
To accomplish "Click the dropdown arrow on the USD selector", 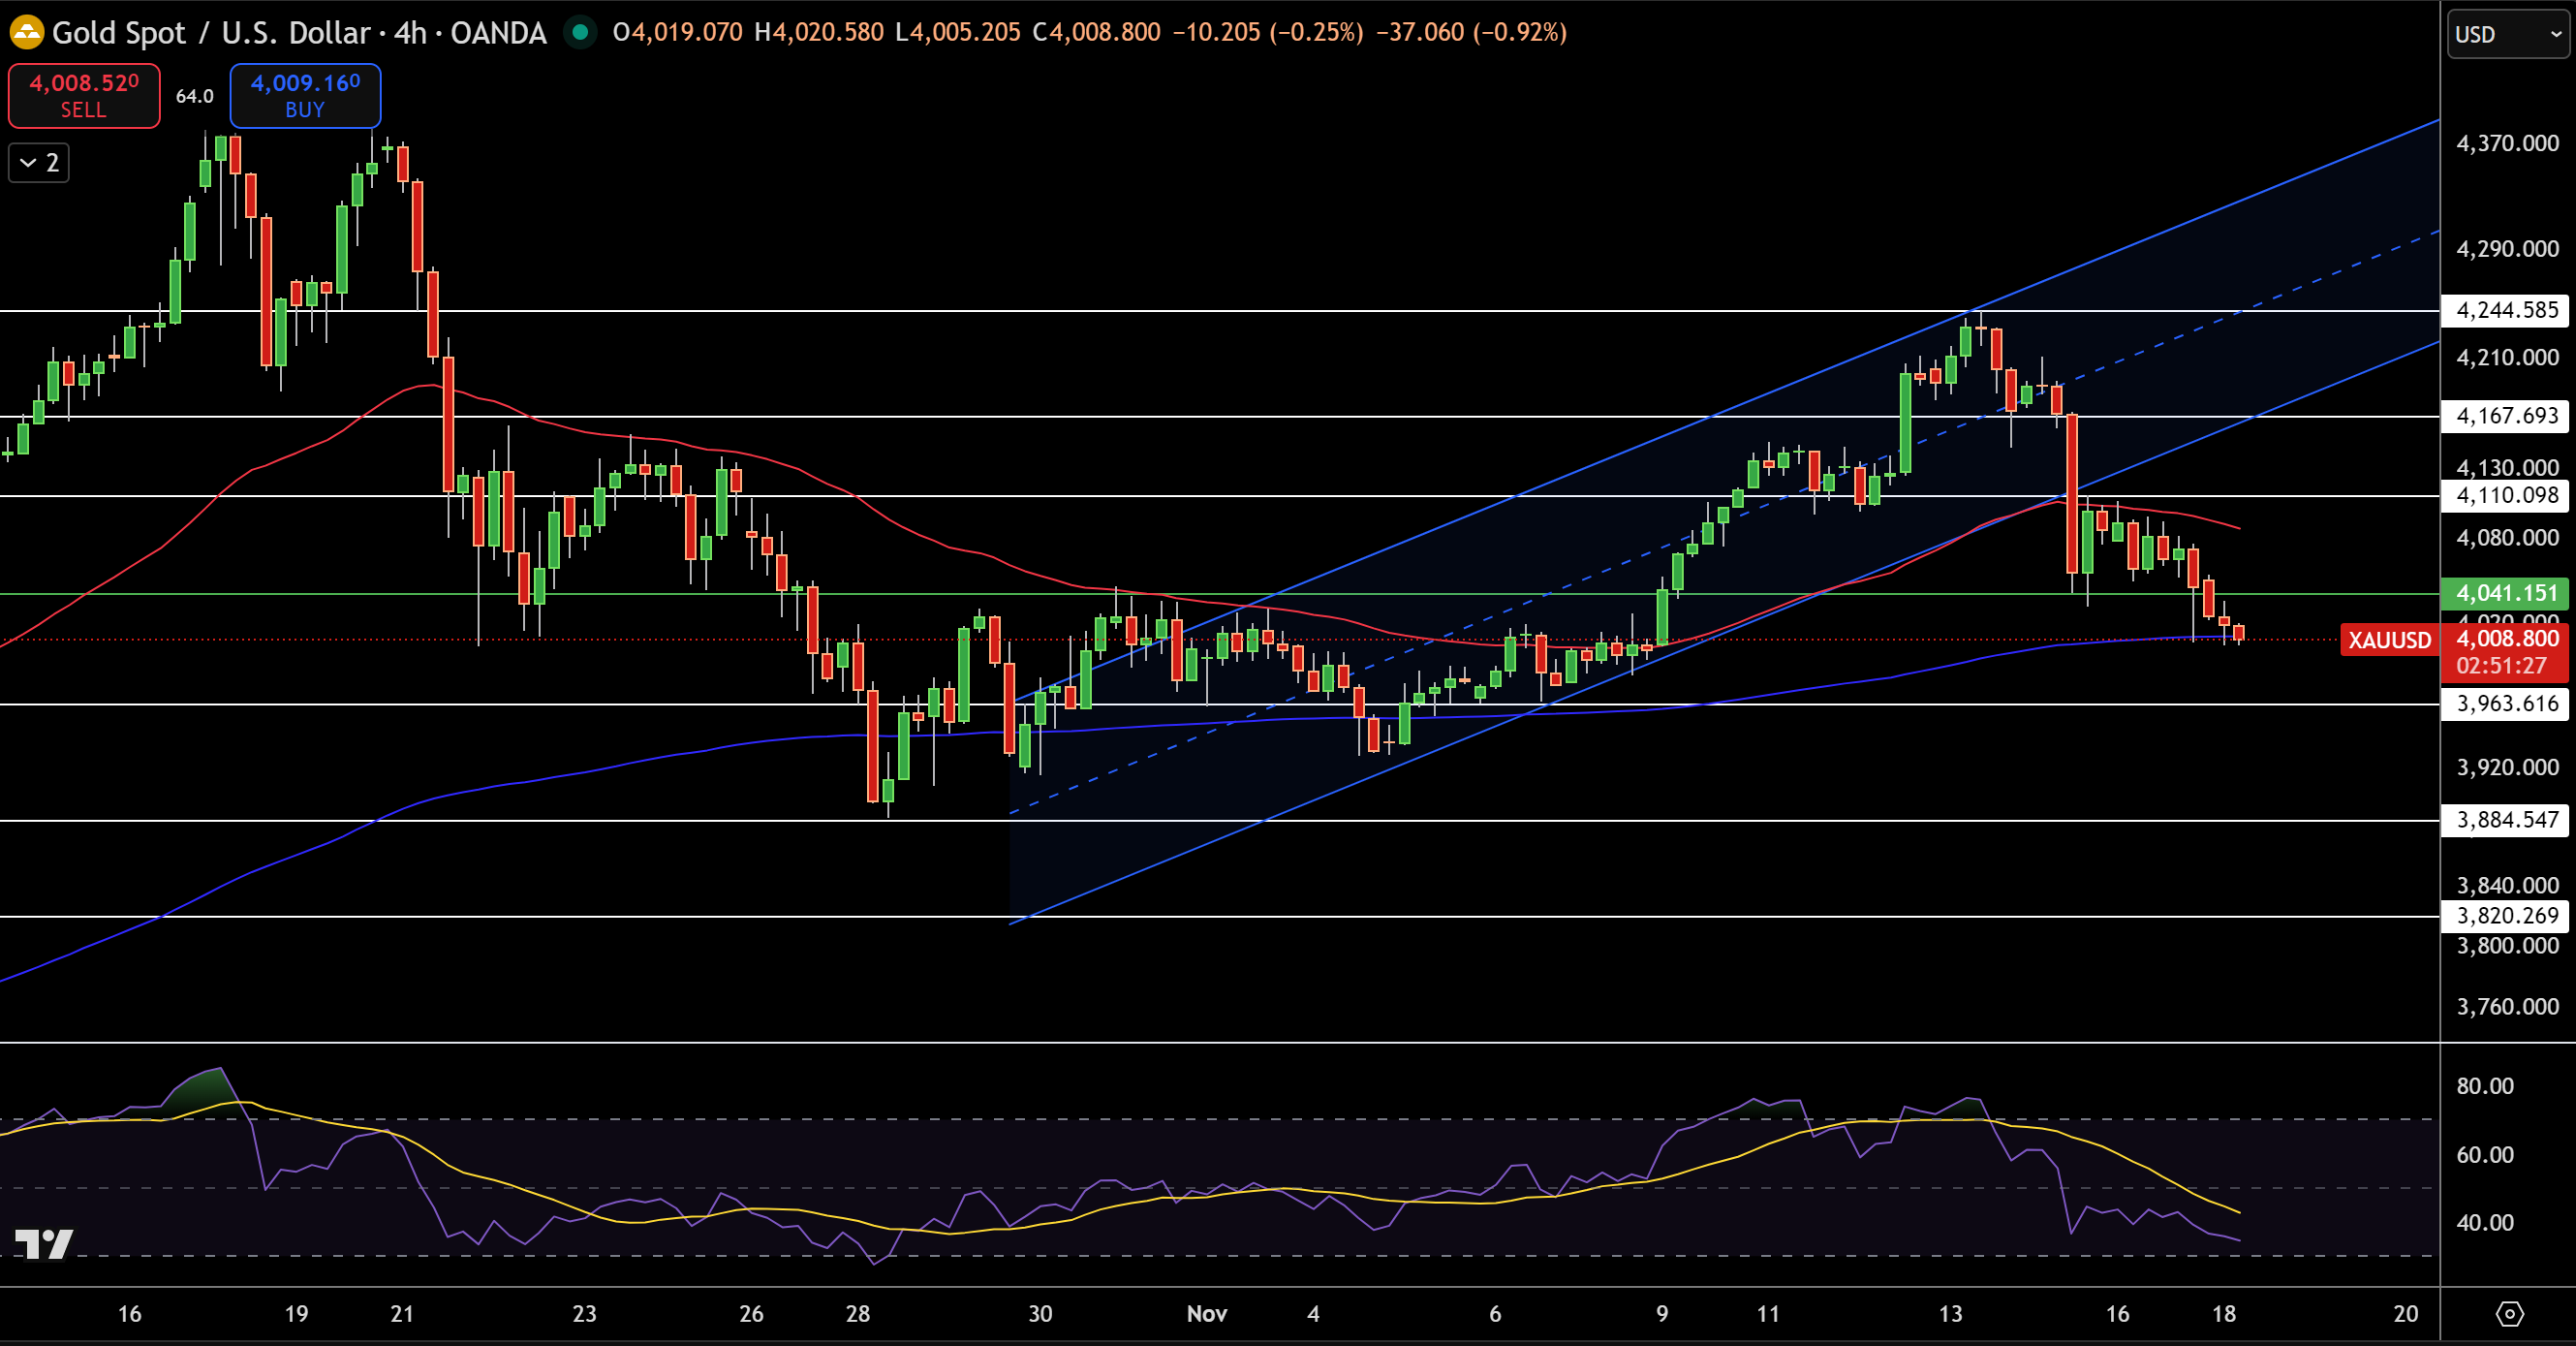I will (2550, 33).
